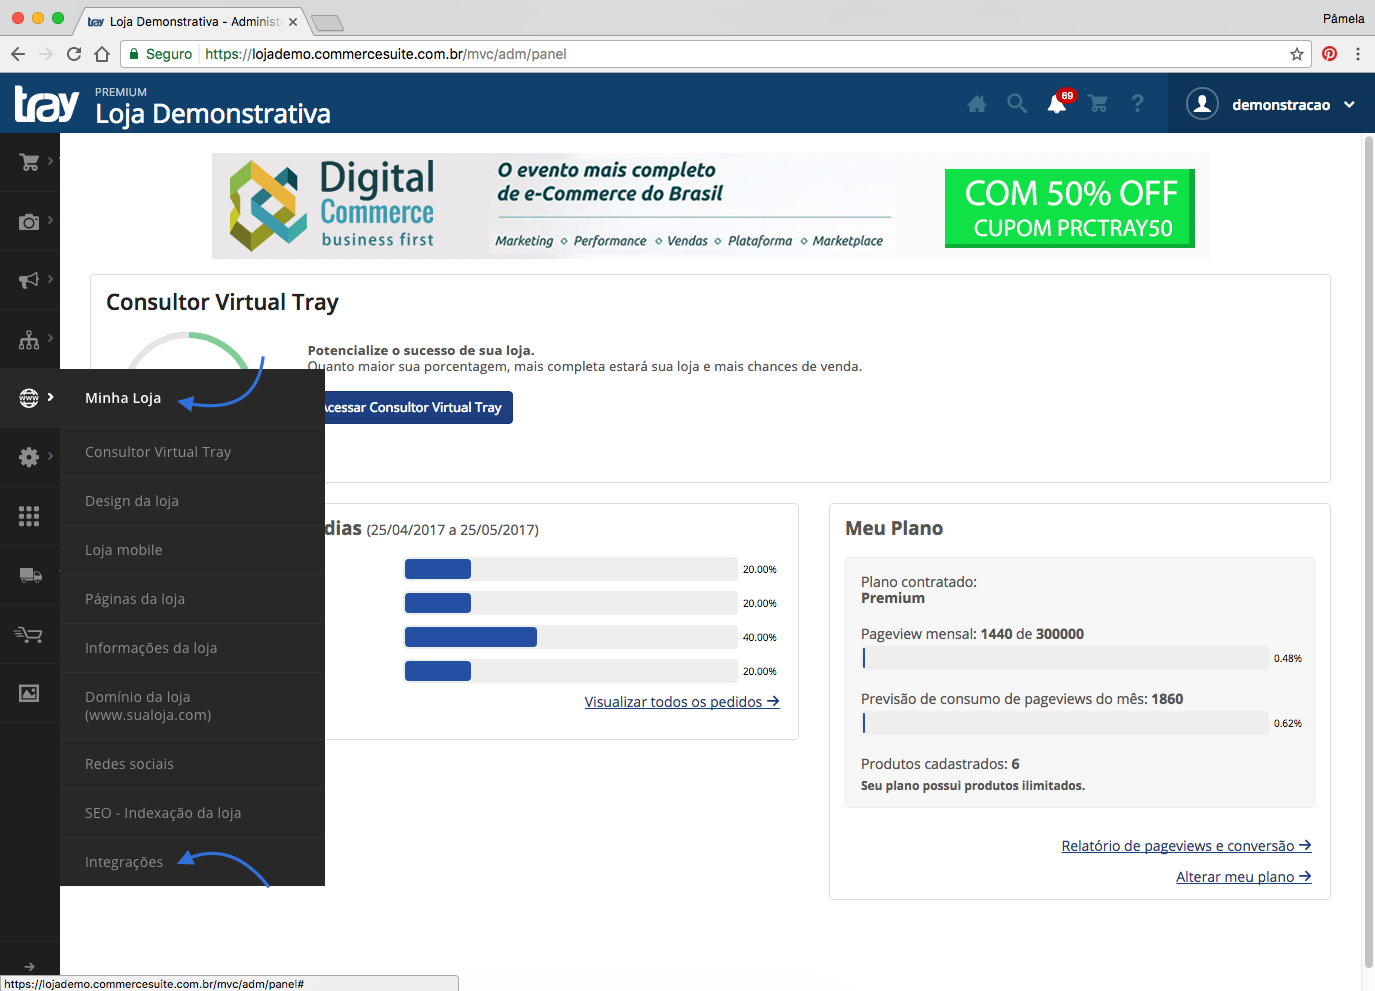Click Acessar Consultor Virtual Tray button
Image resolution: width=1375 pixels, height=991 pixels.
click(418, 407)
